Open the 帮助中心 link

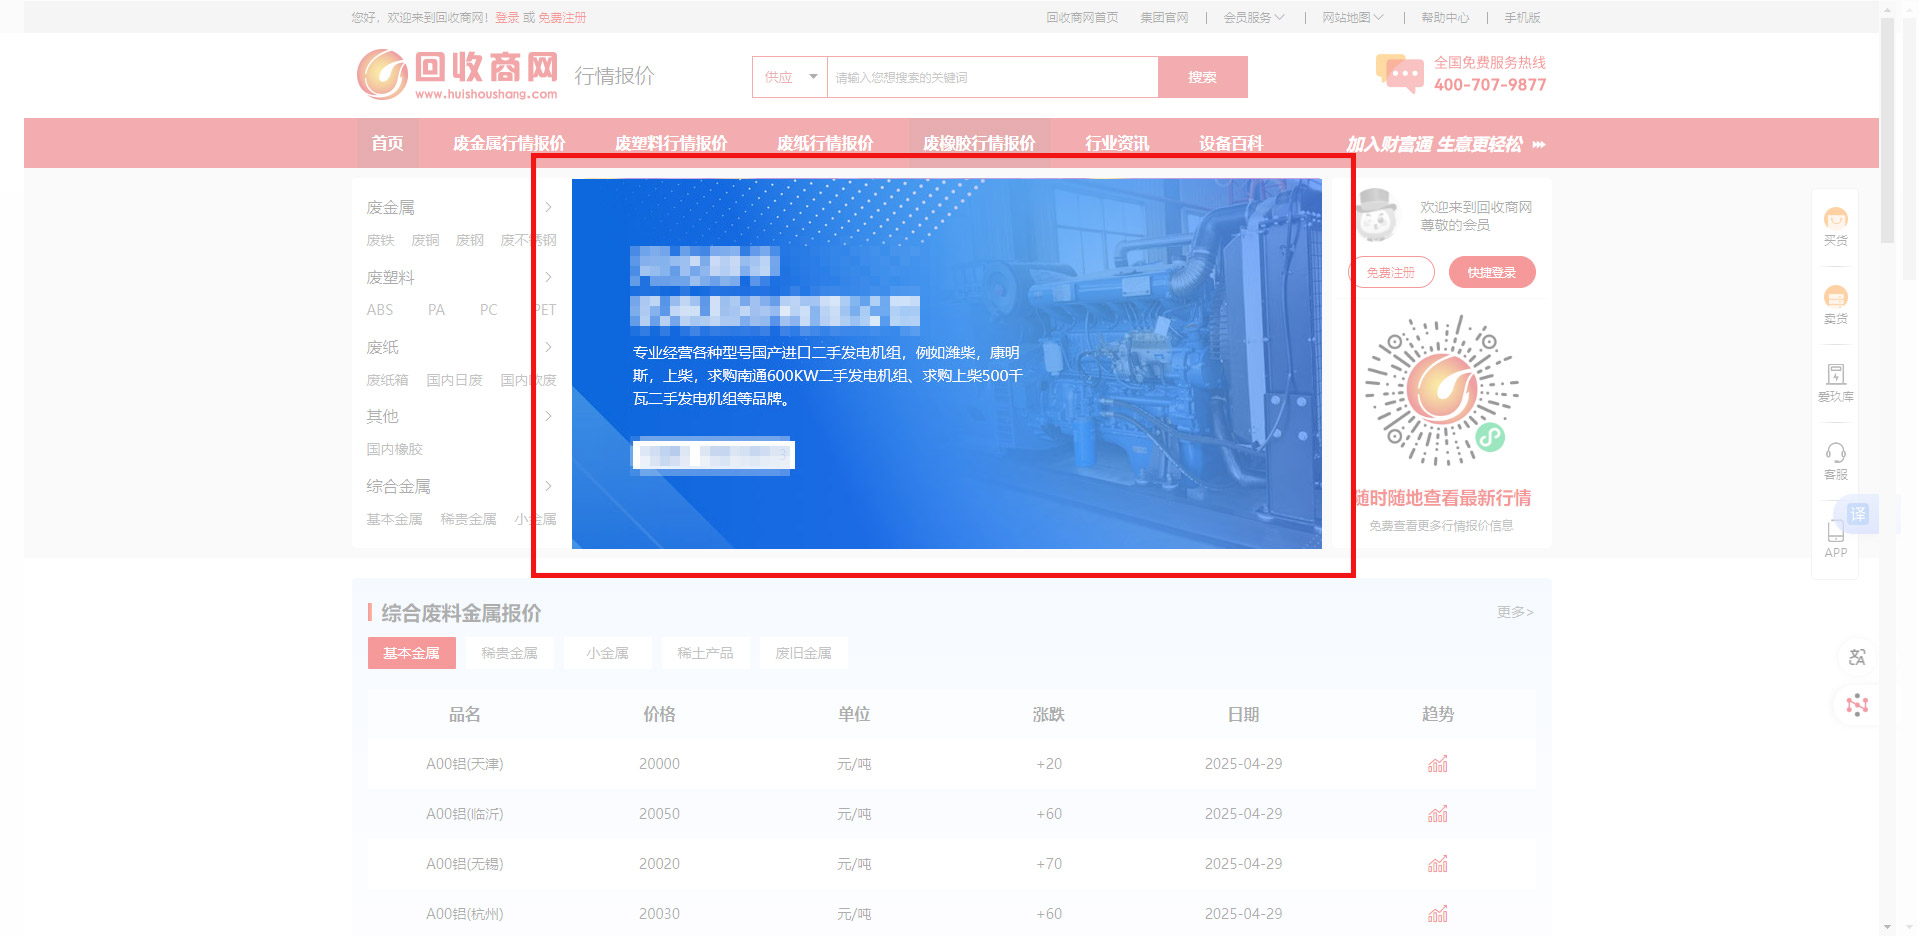pyautogui.click(x=1445, y=17)
